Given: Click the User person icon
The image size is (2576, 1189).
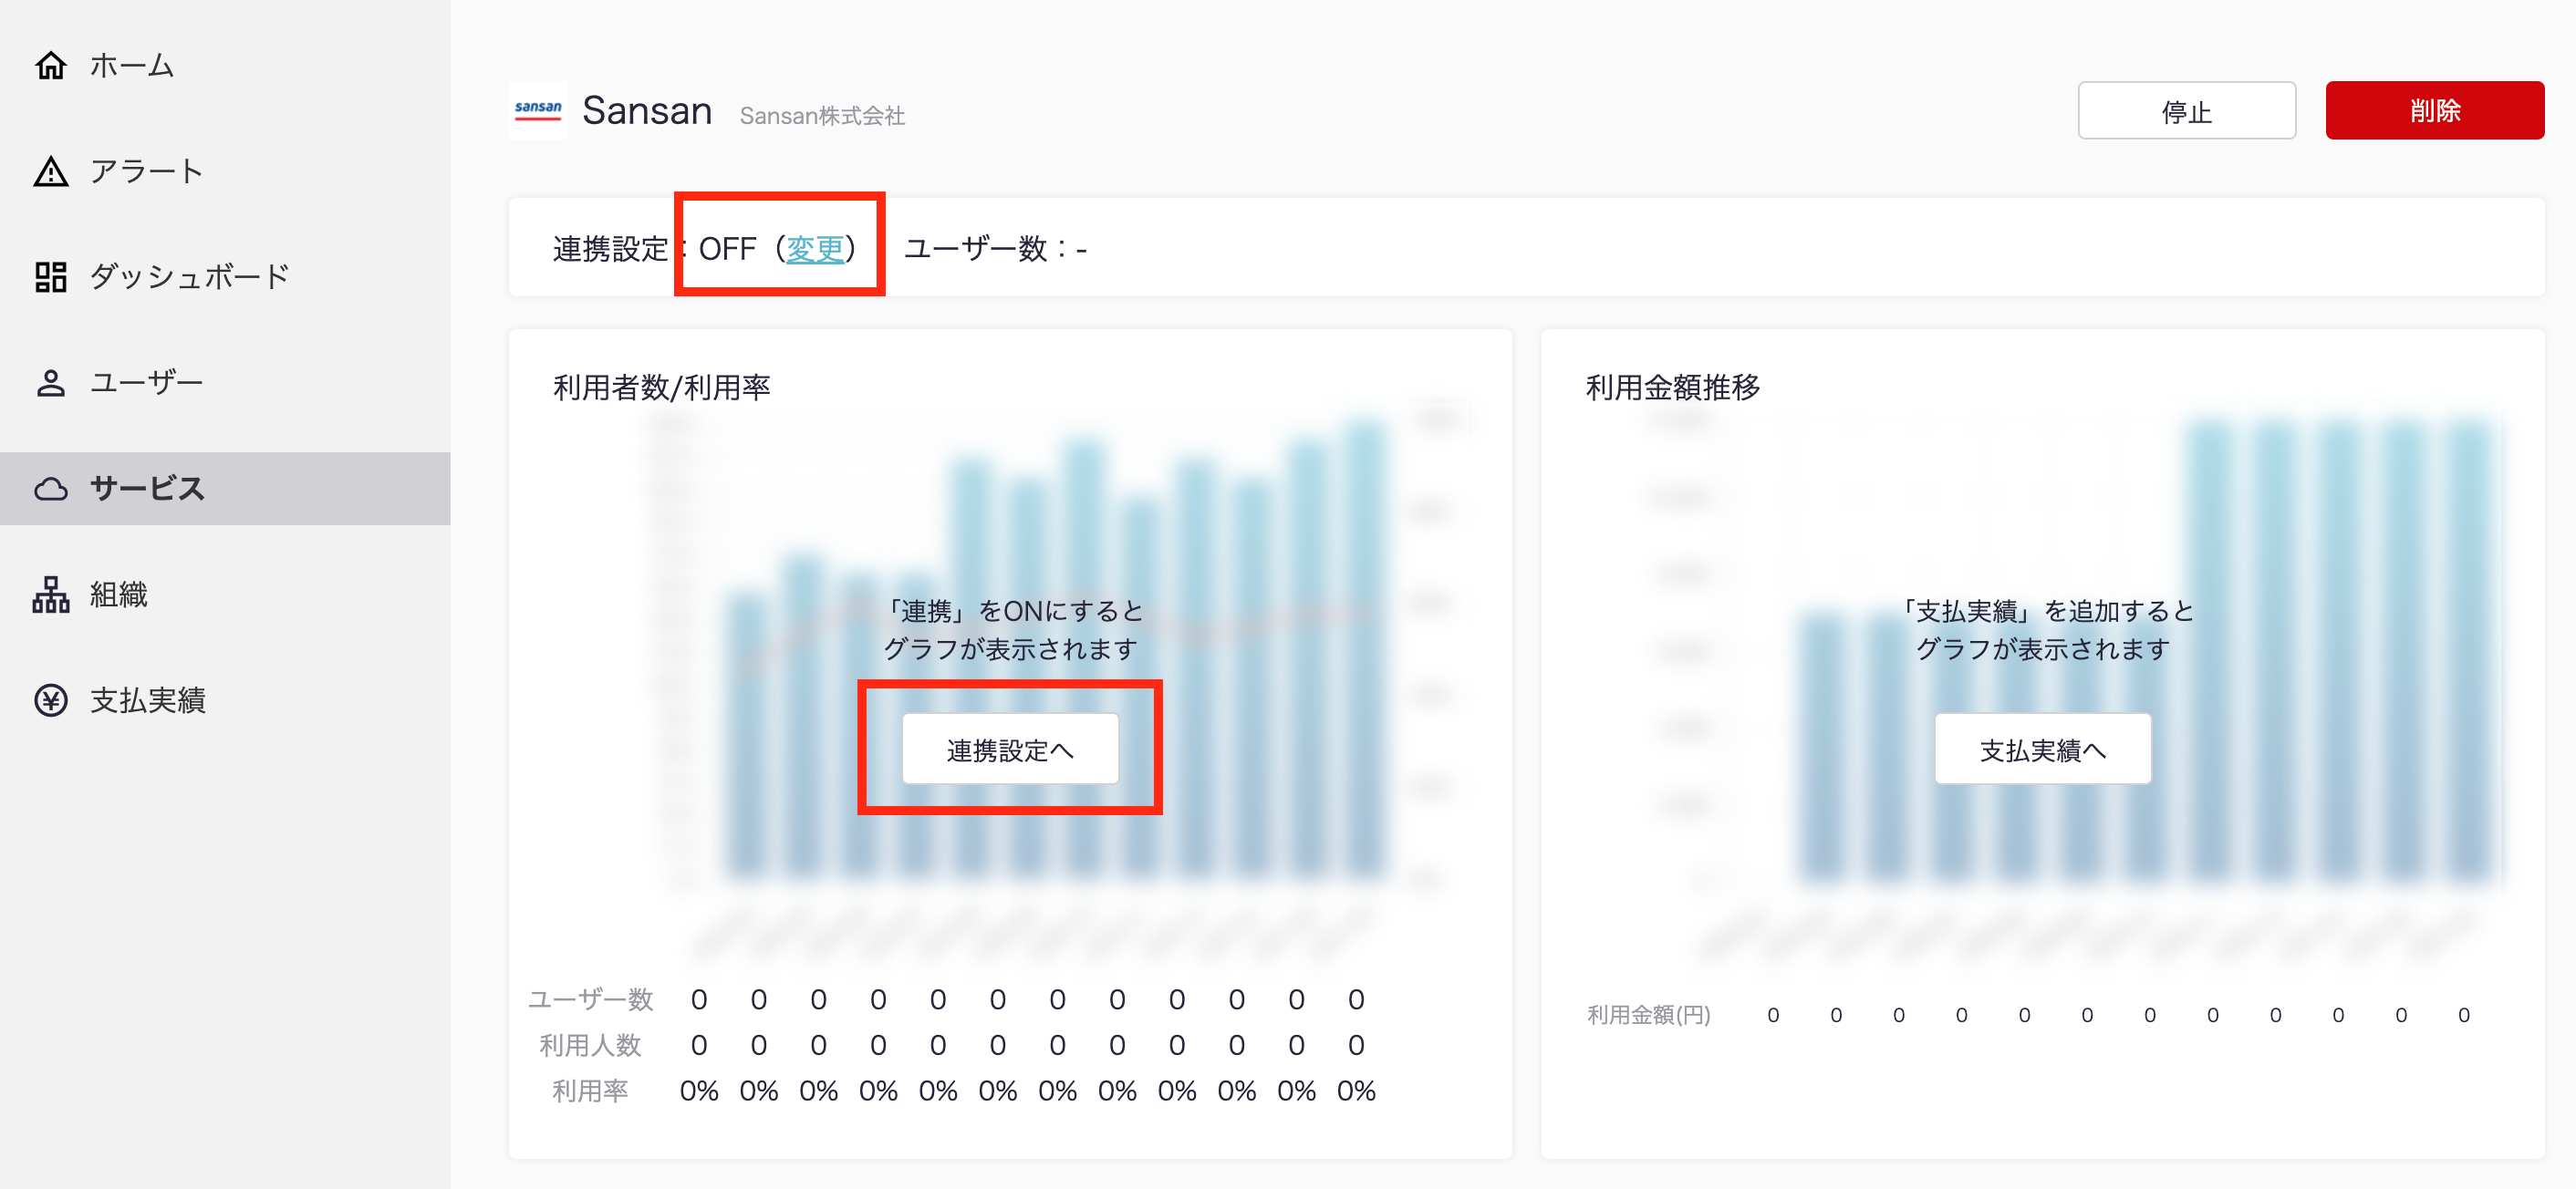Looking at the screenshot, I should click(x=51, y=383).
